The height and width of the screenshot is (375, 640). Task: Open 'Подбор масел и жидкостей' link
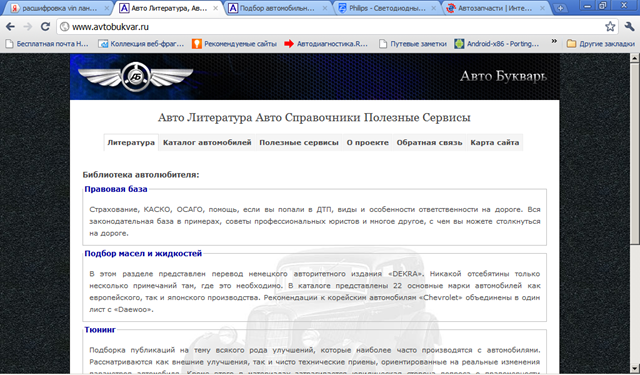[x=143, y=253]
